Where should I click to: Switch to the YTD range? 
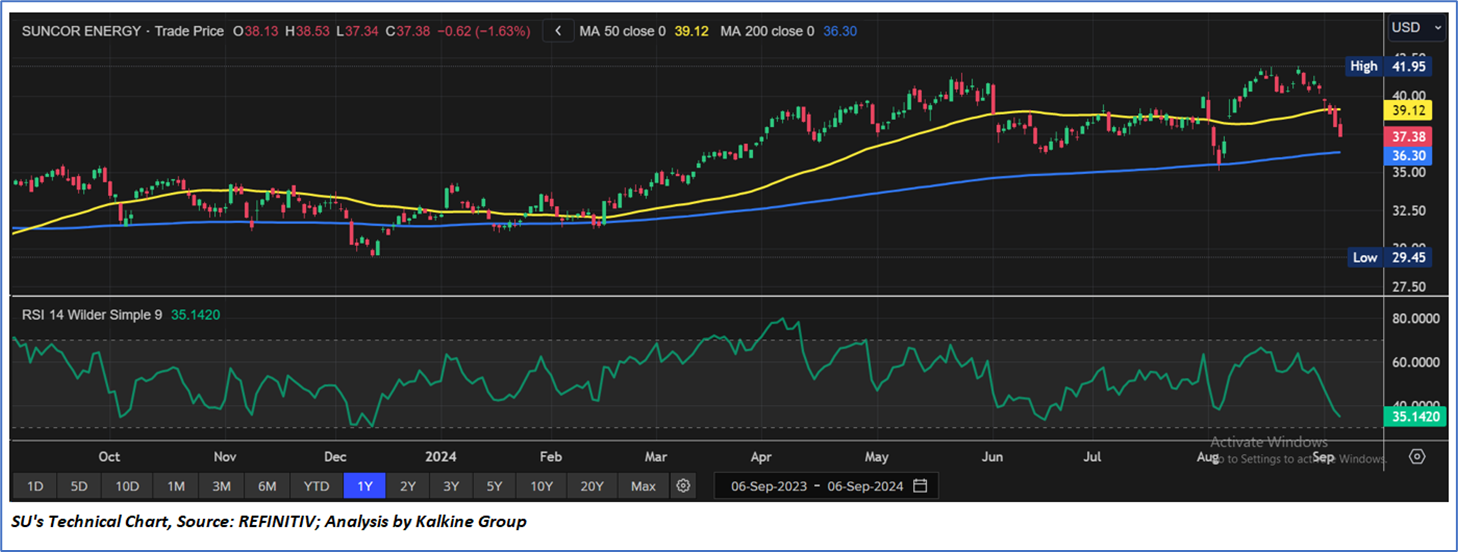(316, 486)
